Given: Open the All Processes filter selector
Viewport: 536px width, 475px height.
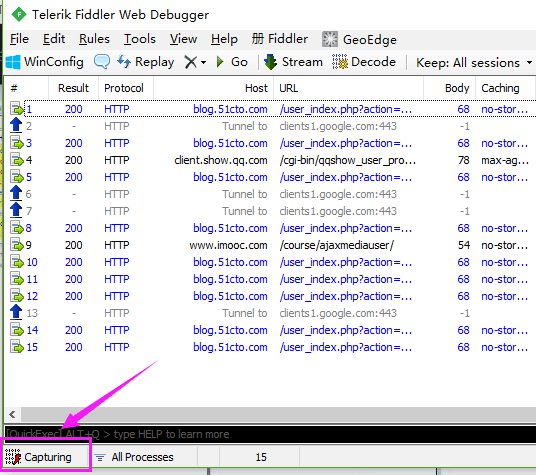Looking at the screenshot, I should (134, 457).
